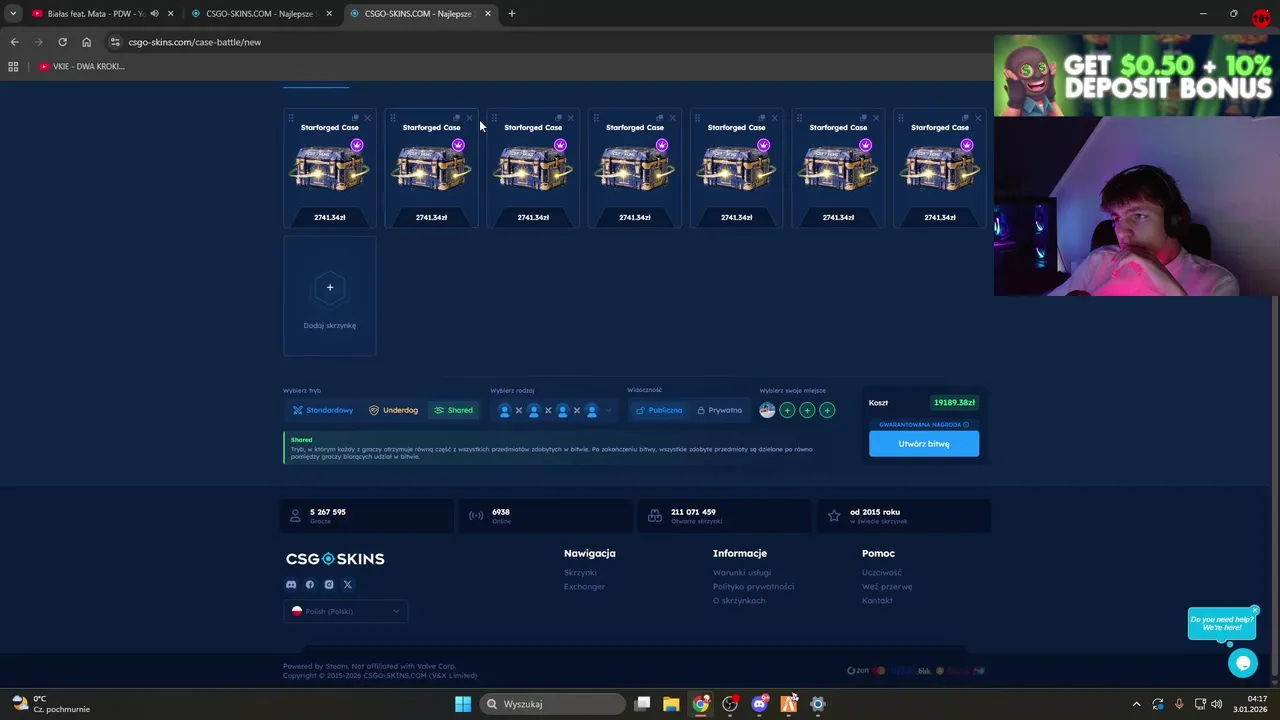The width and height of the screenshot is (1280, 720).
Task: Pick the third seat plus icon
Action: tap(807, 410)
